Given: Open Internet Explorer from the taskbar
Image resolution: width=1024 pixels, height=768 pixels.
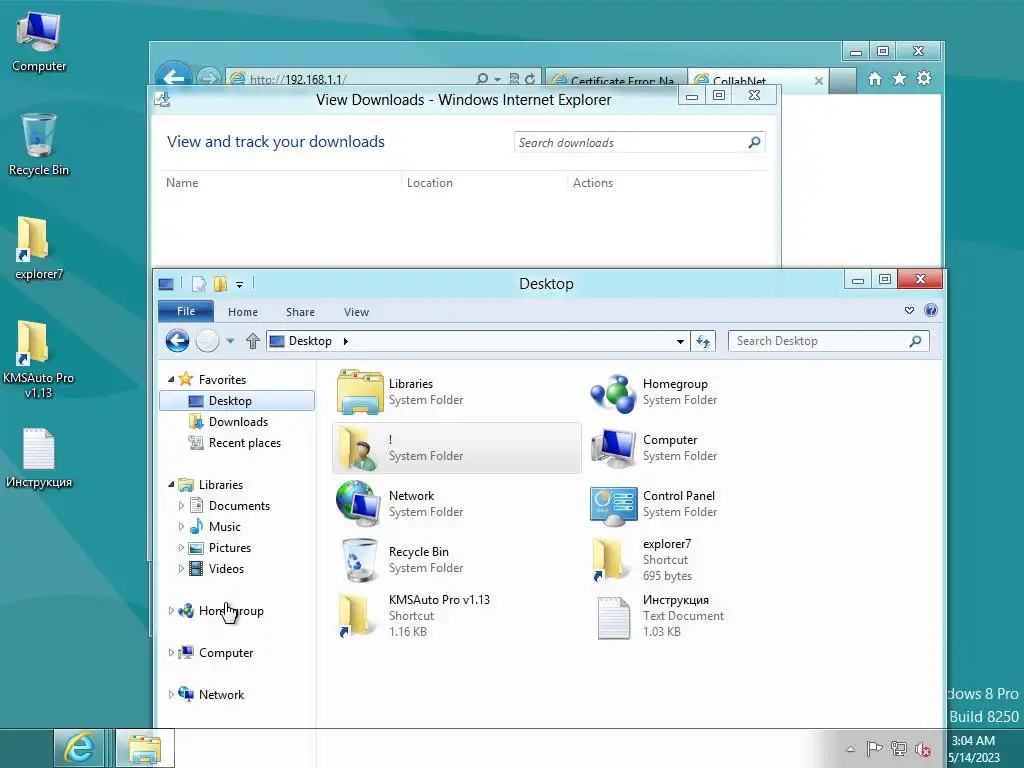Looking at the screenshot, I should [x=79, y=748].
